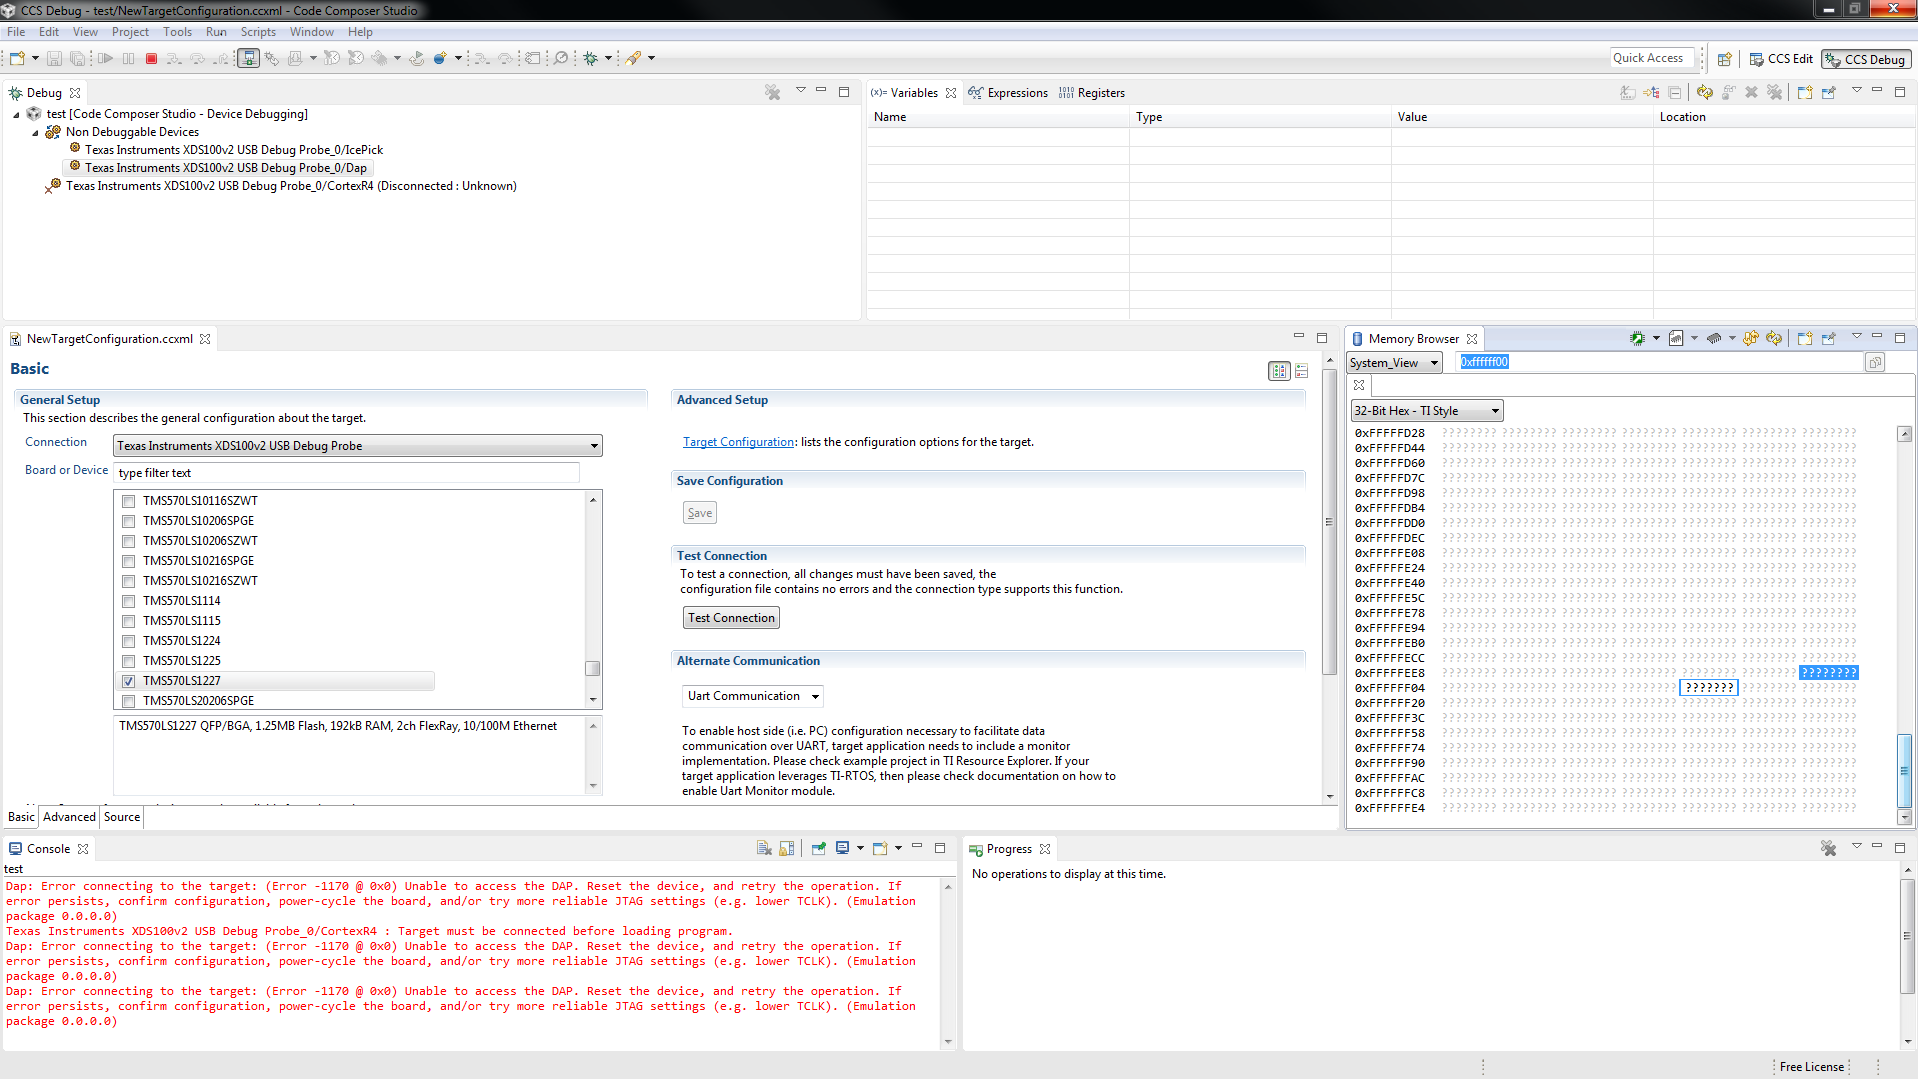Click the memory address field 0xffffff00
Image resolution: width=1918 pixels, height=1079 pixels.
1660,362
